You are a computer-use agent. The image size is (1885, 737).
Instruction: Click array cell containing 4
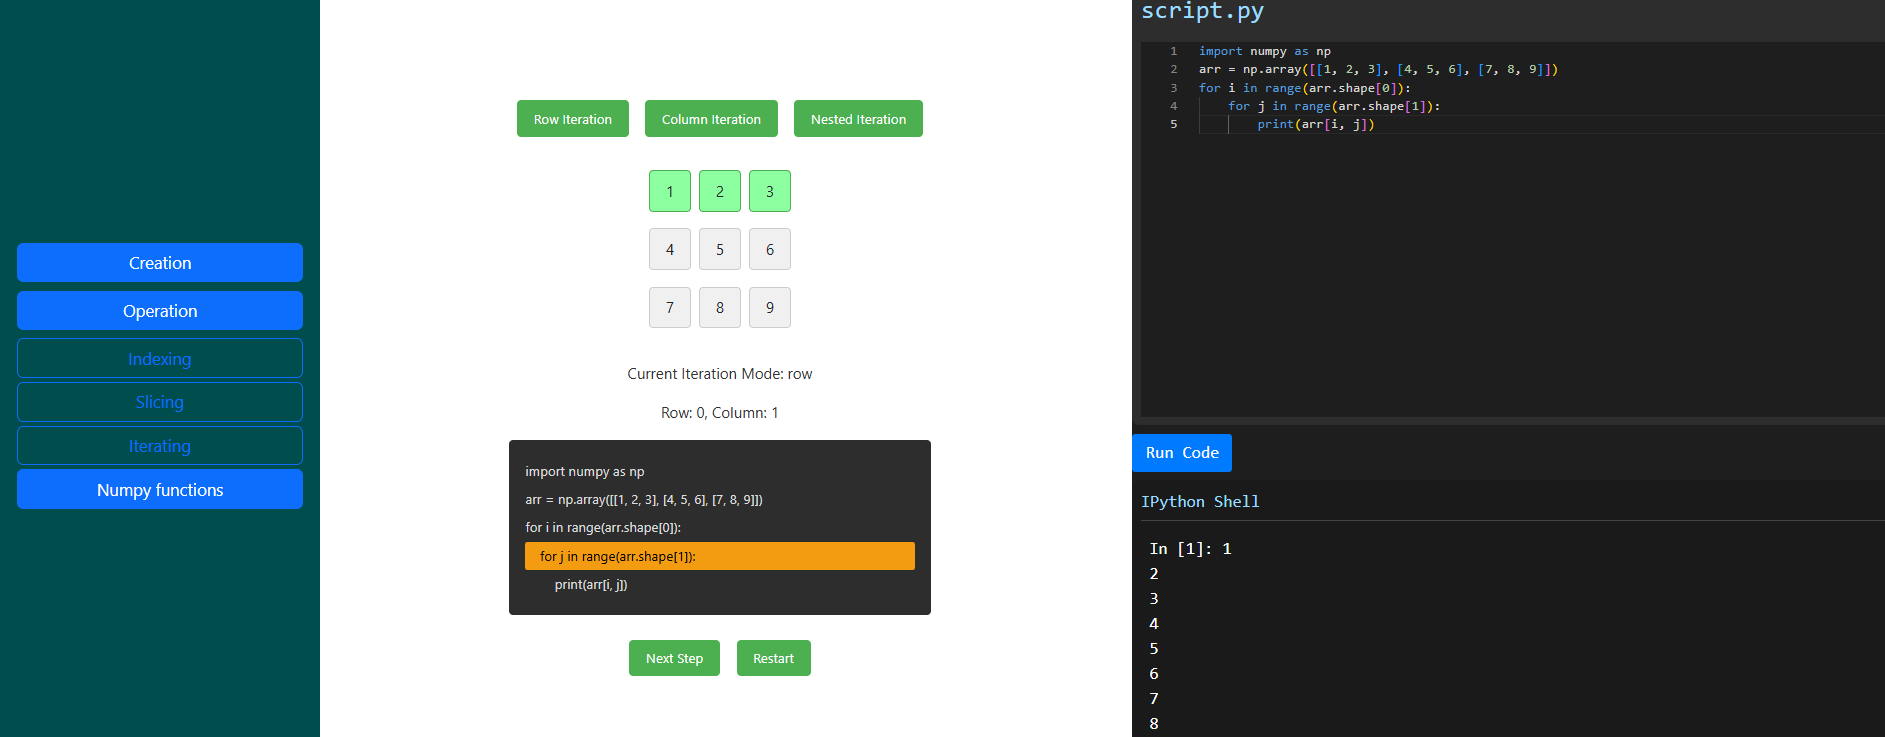pos(670,249)
